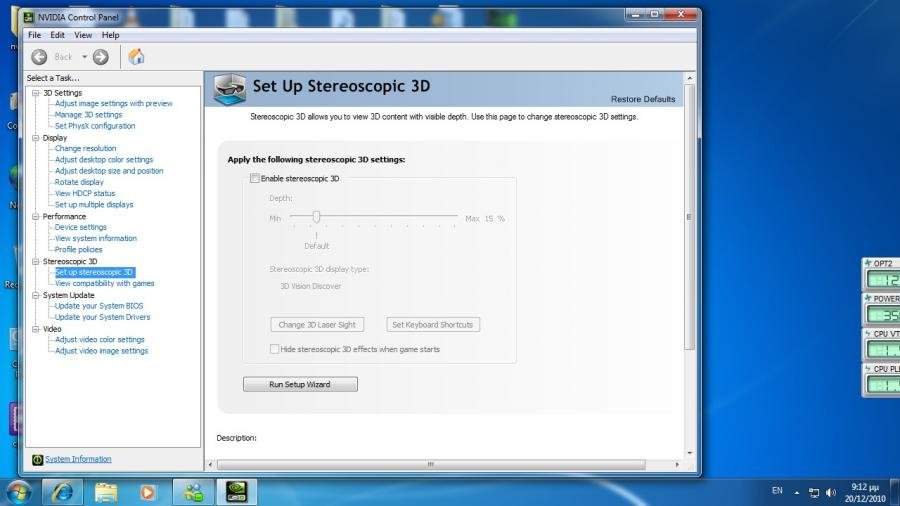The height and width of the screenshot is (506, 900).
Task: Select Rotate display
Action: point(79,182)
